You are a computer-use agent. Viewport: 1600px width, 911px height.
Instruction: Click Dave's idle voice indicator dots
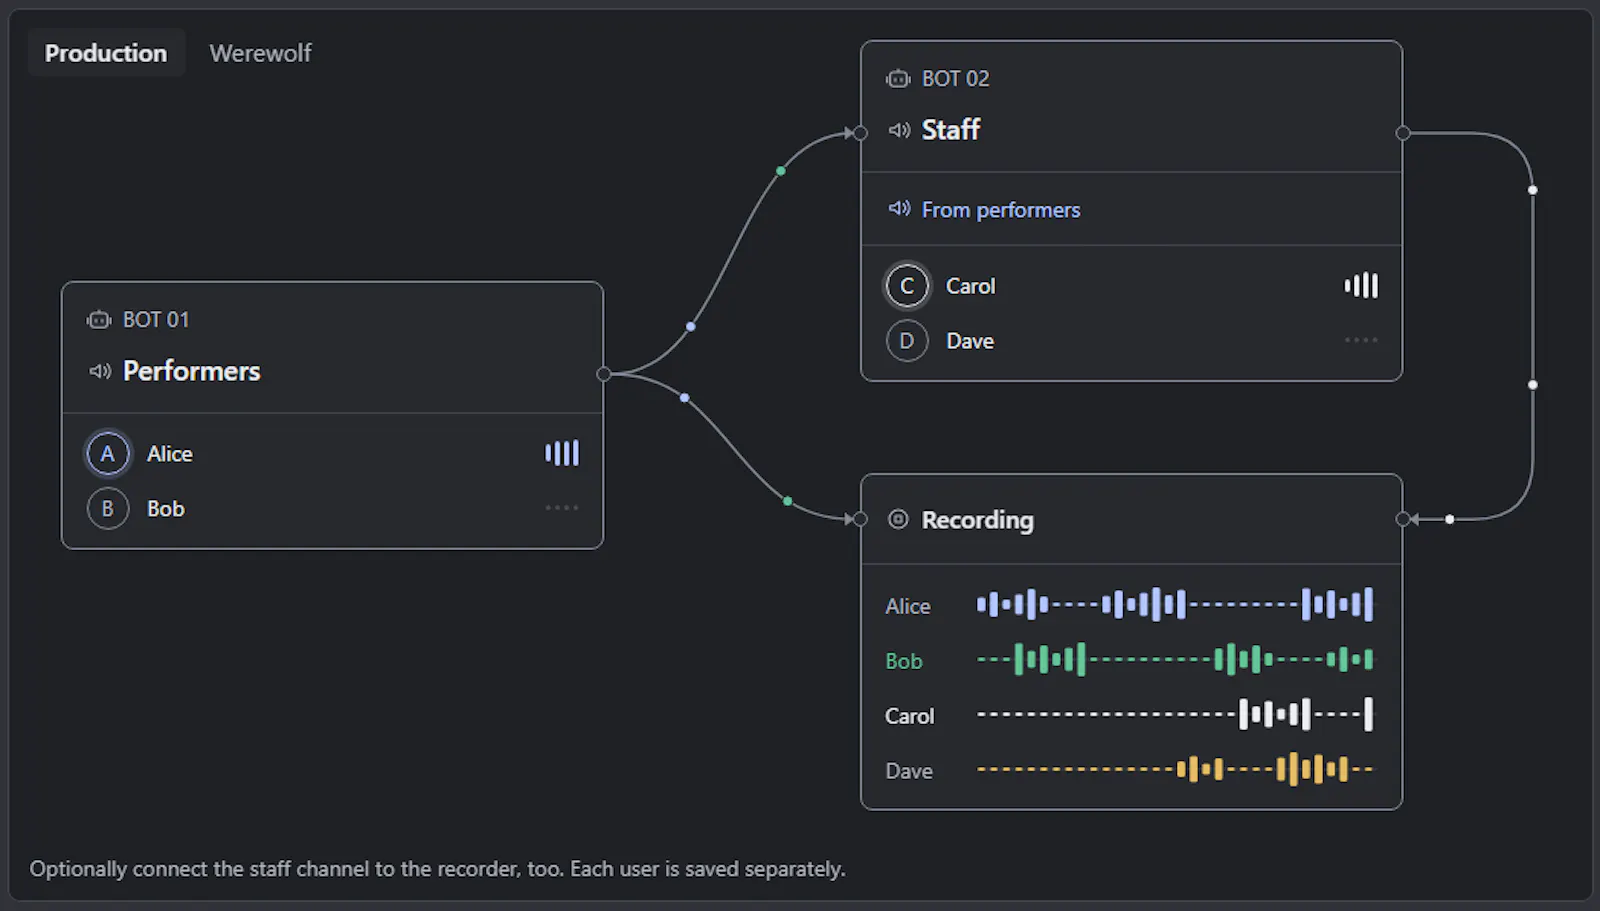pos(1361,340)
